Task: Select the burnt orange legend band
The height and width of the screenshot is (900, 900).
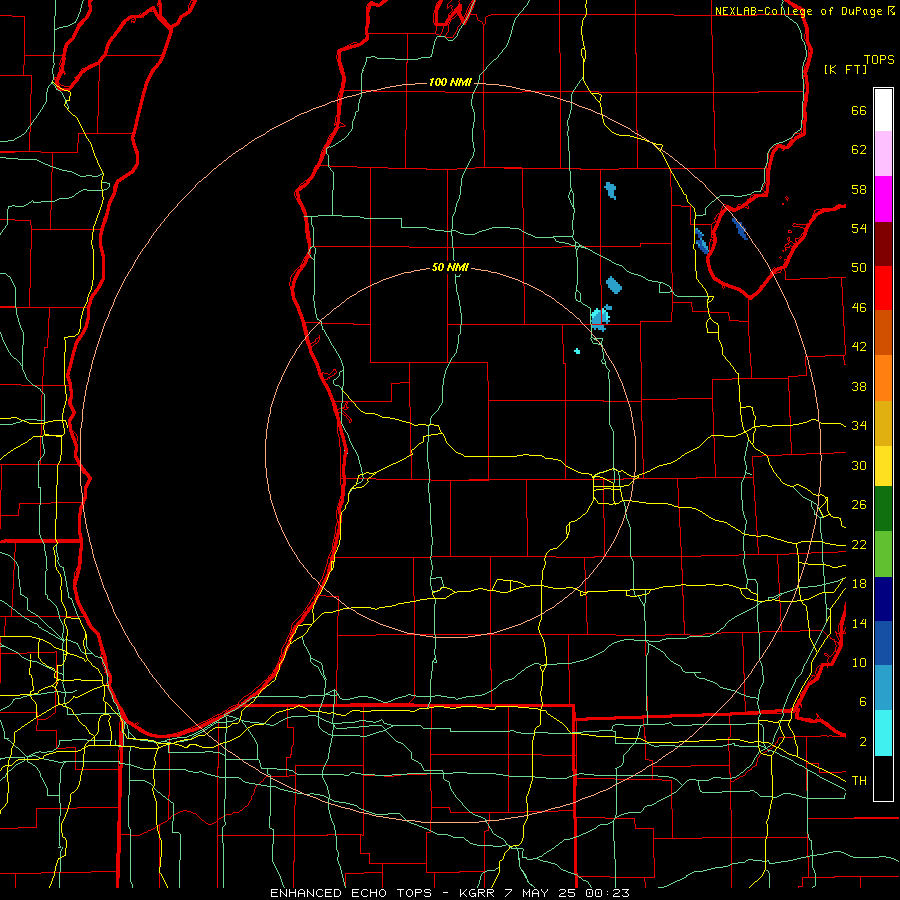Action: coord(883,333)
